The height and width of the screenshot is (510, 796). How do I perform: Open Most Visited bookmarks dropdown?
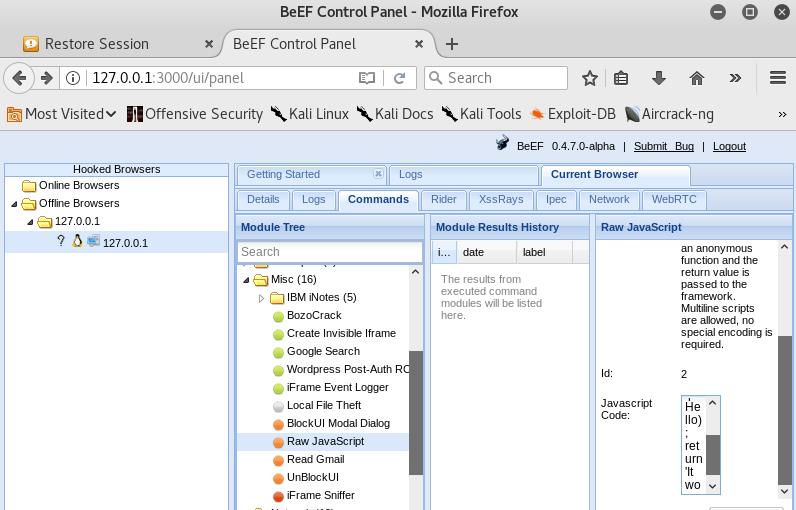(x=61, y=114)
